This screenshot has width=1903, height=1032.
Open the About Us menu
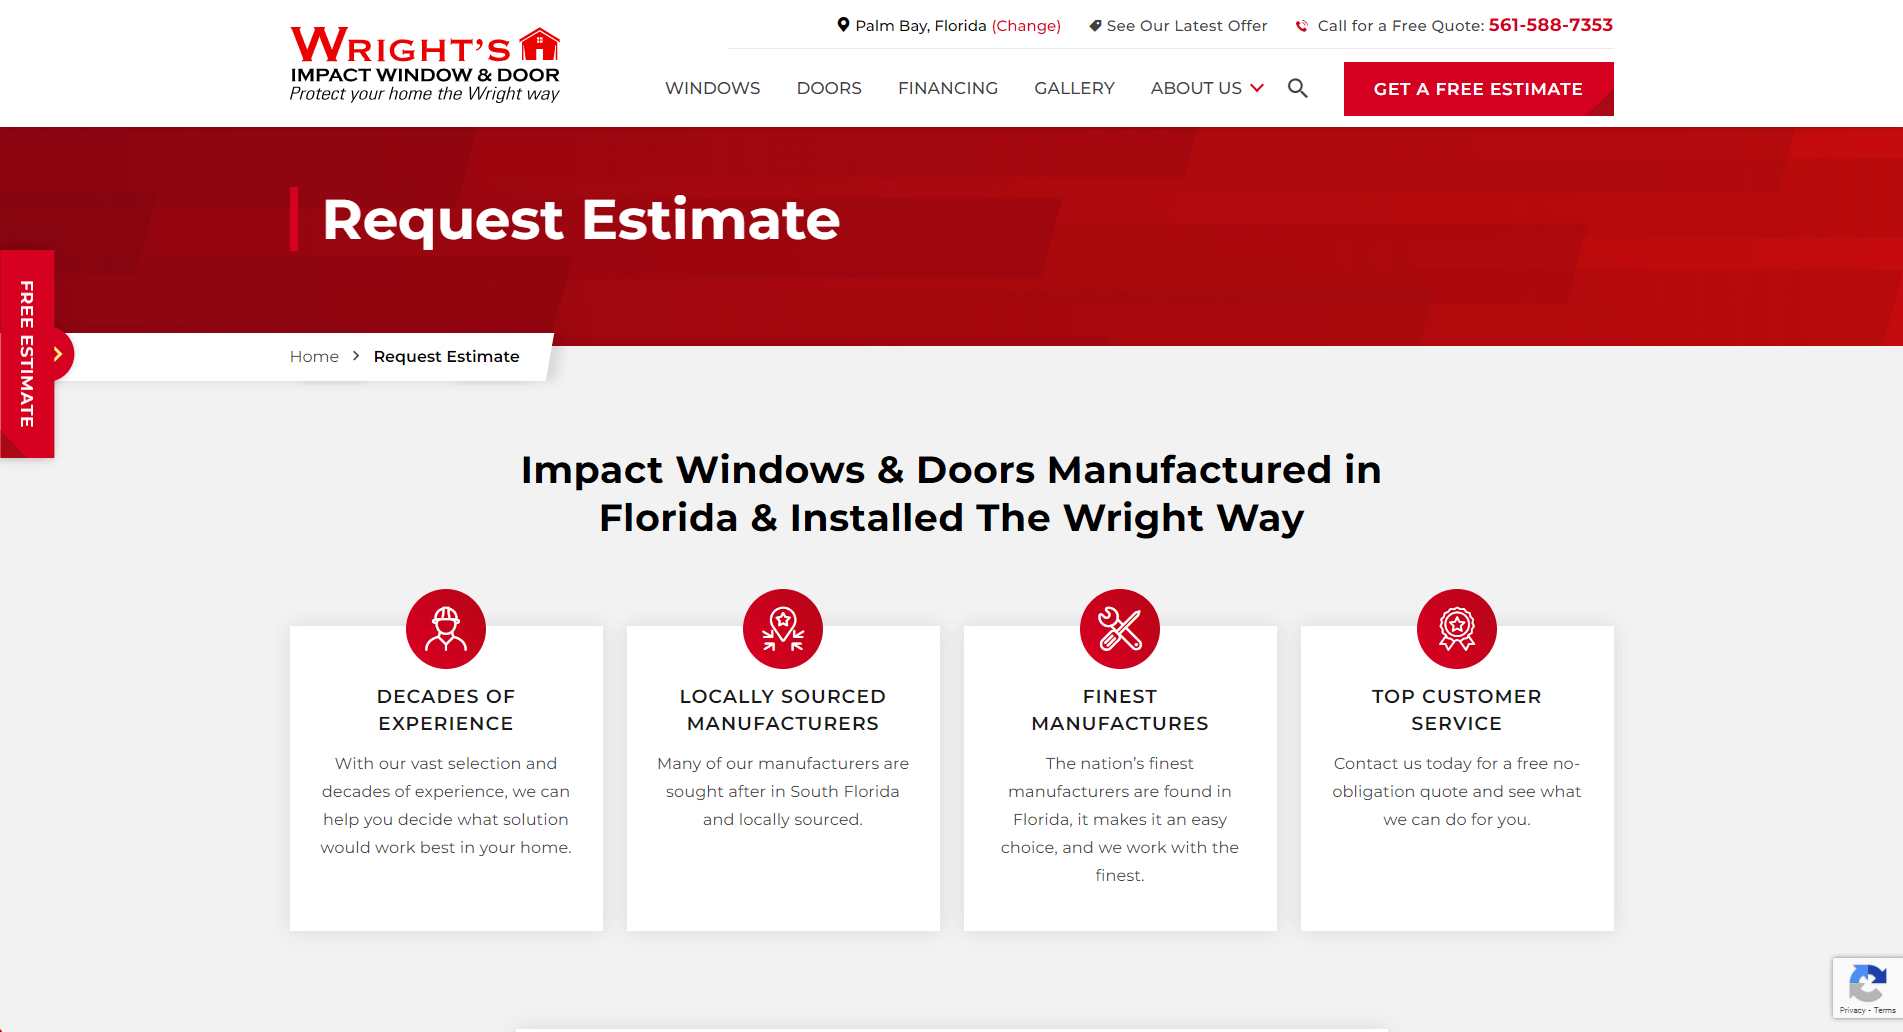pos(1196,88)
